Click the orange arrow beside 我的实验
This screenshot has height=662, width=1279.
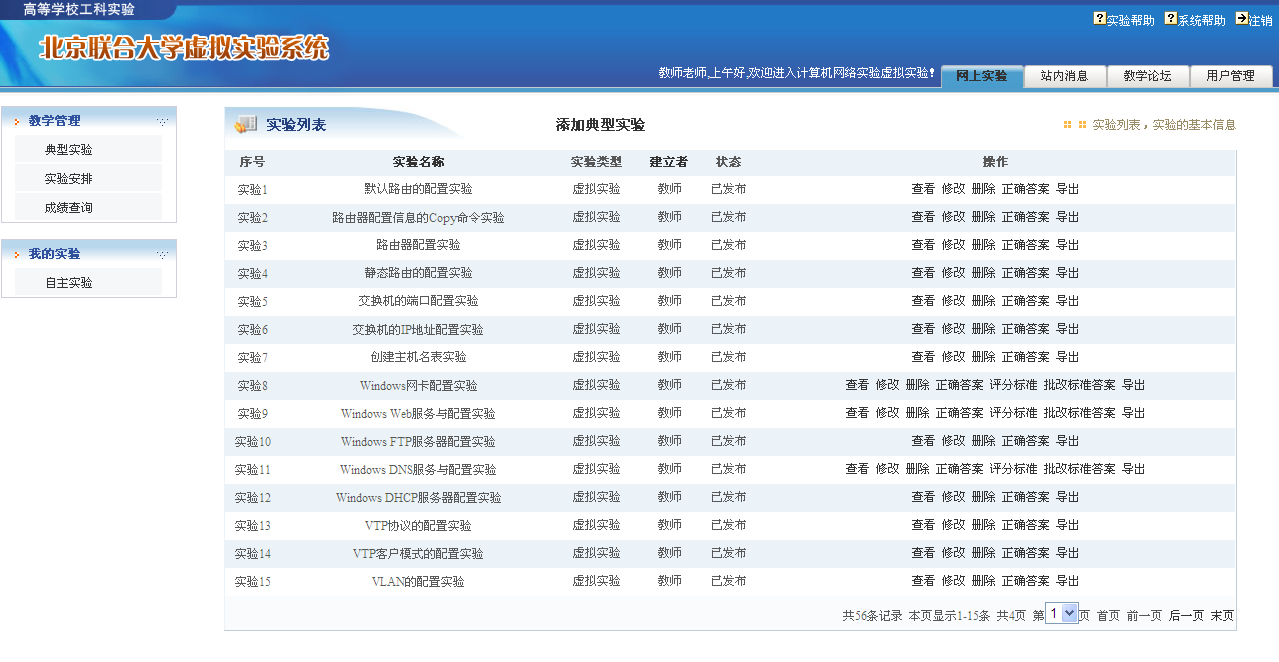tap(17, 255)
